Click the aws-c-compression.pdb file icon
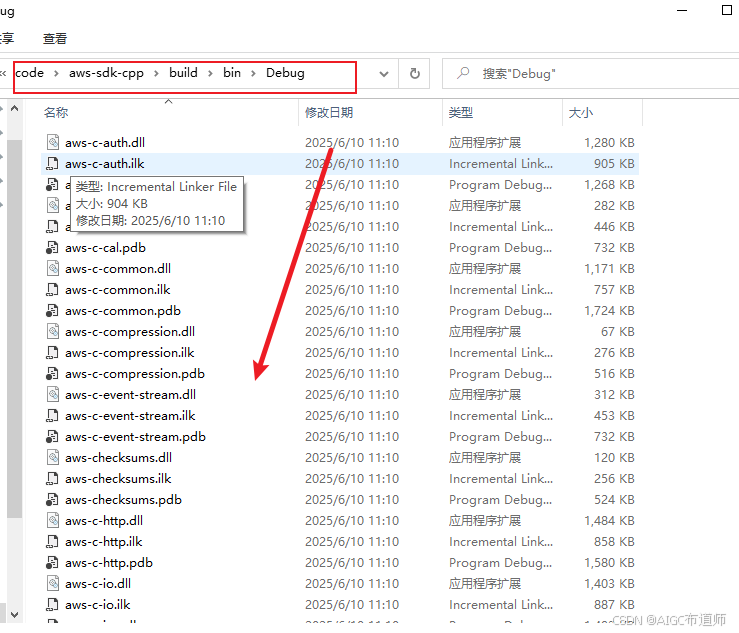 [x=53, y=374]
